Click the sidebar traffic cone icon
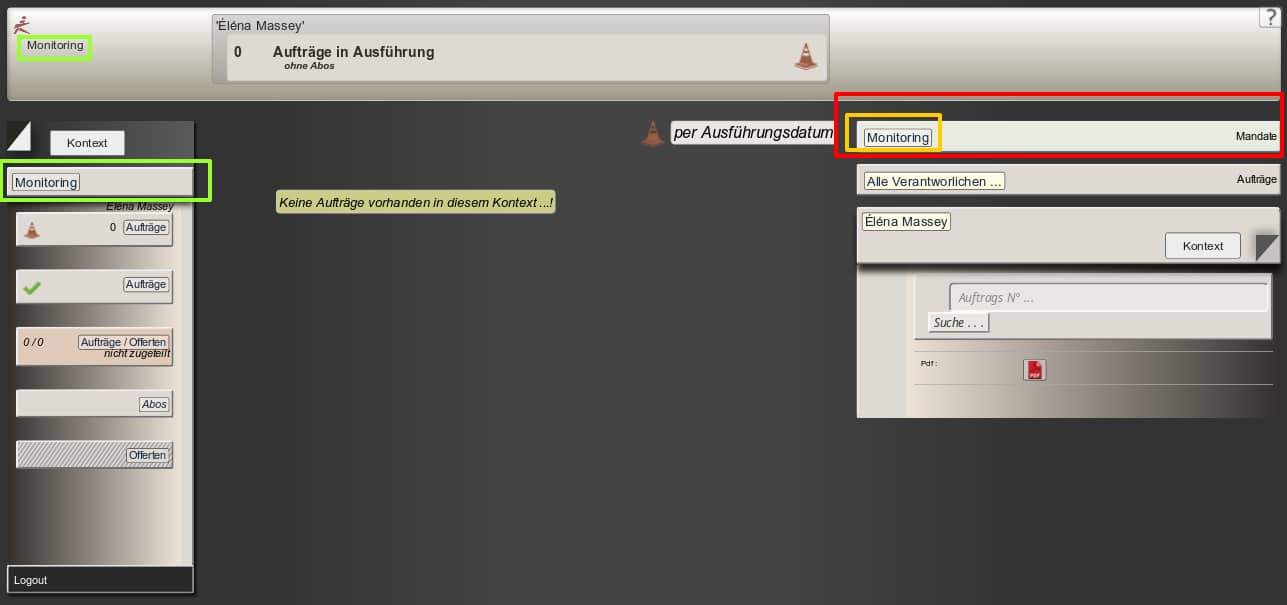1287x605 pixels. click(32, 229)
